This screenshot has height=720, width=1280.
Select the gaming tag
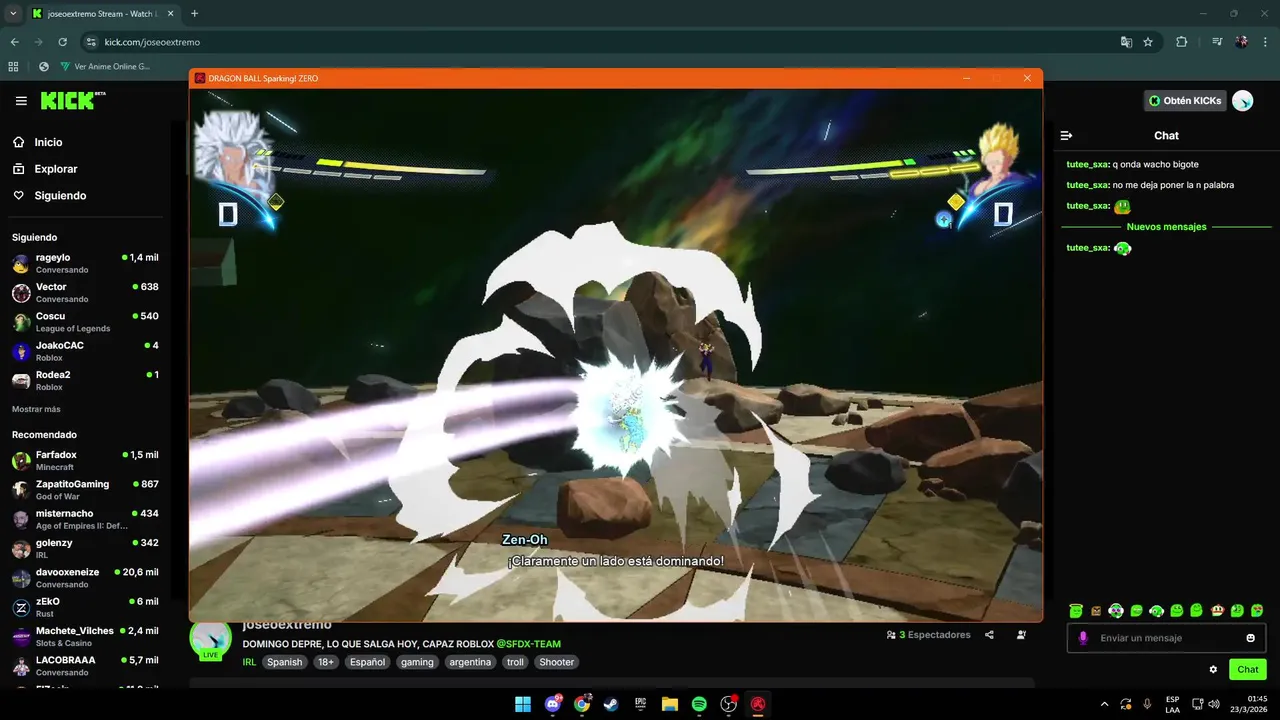[417, 662]
